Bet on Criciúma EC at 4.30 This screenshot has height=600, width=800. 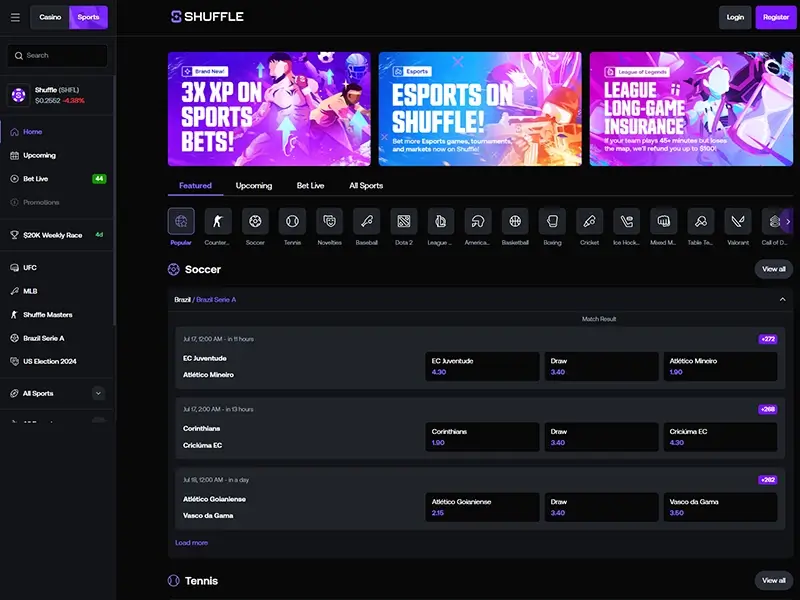pyautogui.click(x=720, y=437)
